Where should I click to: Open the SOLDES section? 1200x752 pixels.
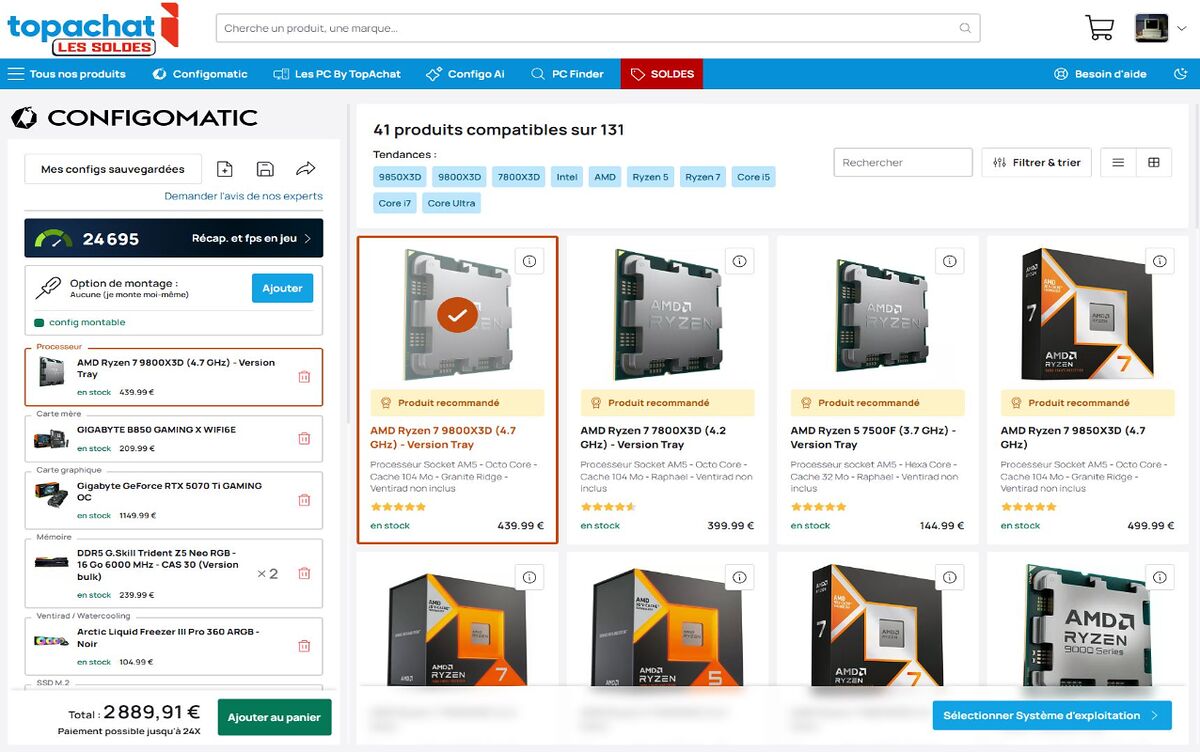point(662,74)
